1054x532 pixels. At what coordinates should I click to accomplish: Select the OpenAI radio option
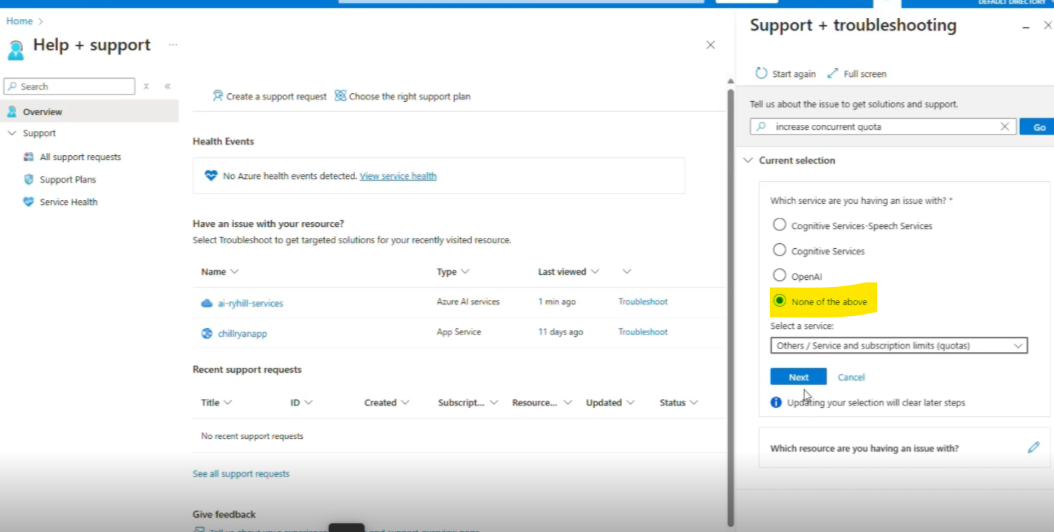click(x=779, y=275)
